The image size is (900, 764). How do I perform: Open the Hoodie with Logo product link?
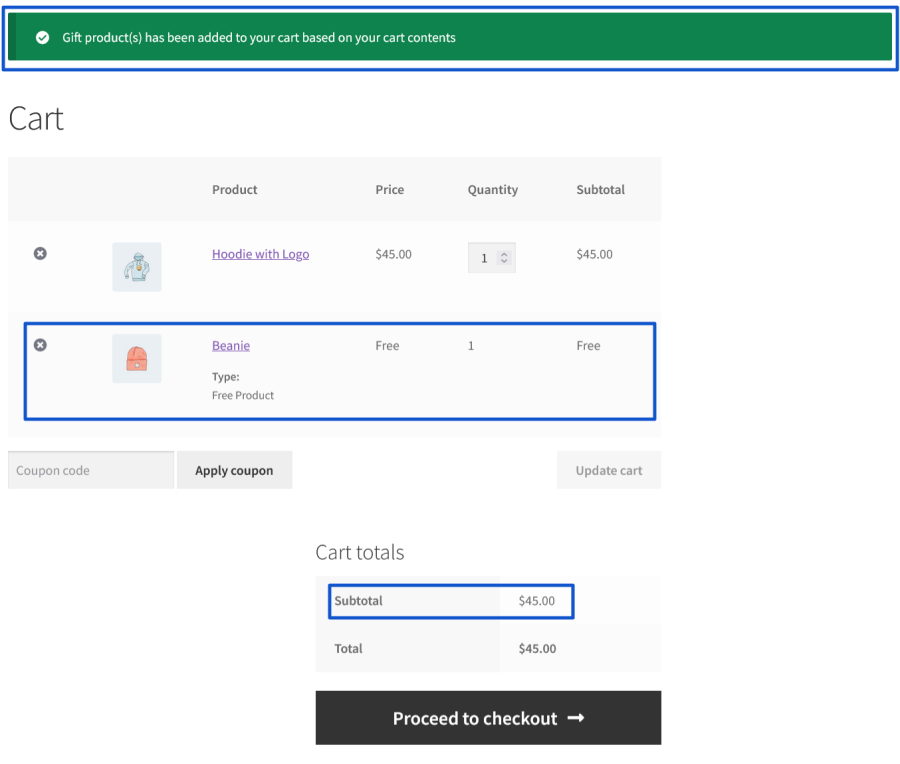click(x=260, y=254)
